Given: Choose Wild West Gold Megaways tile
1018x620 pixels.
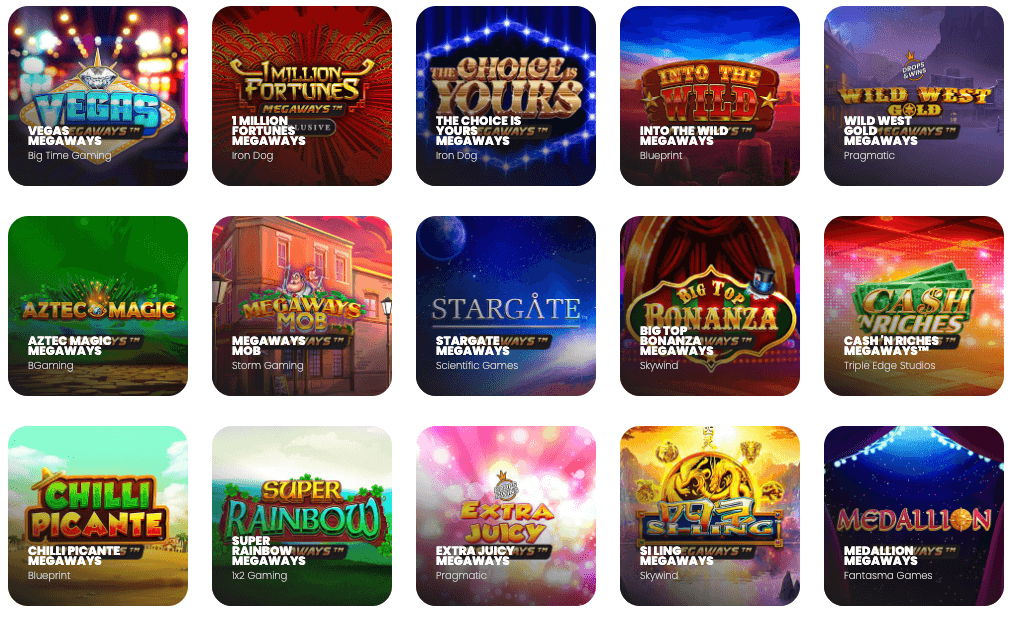Looking at the screenshot, I should (913, 96).
